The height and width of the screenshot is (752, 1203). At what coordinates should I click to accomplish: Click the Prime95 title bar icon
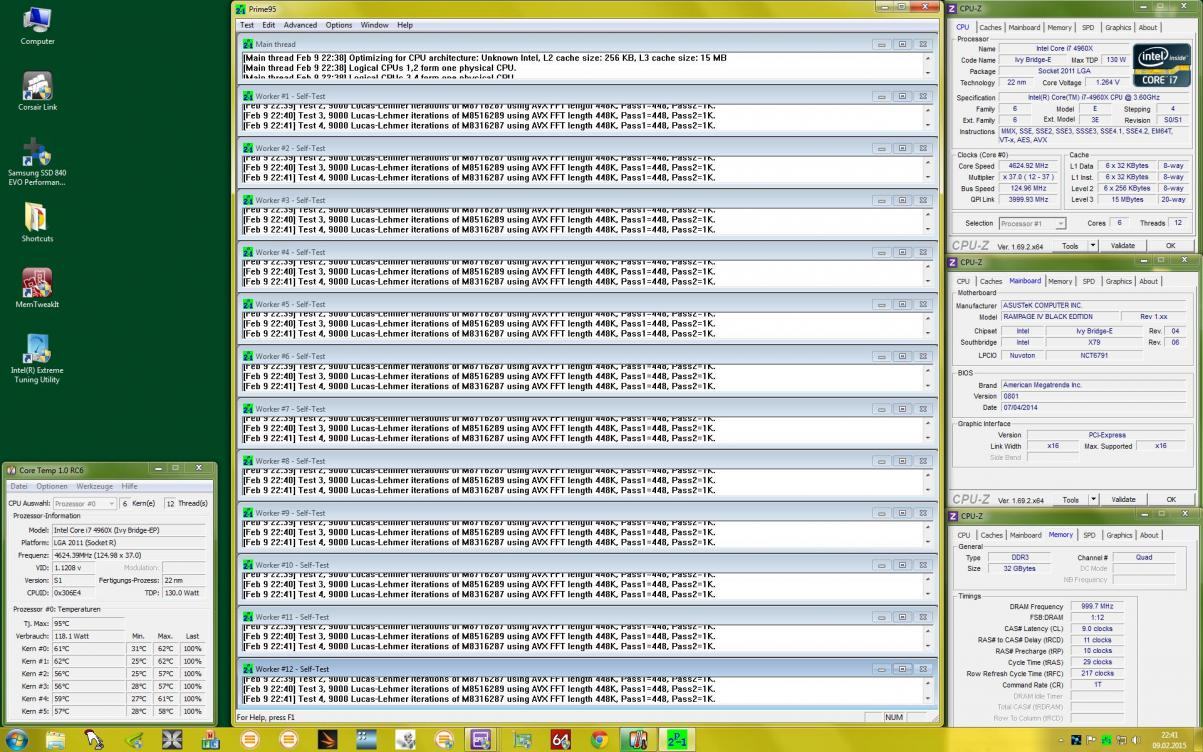(241, 9)
